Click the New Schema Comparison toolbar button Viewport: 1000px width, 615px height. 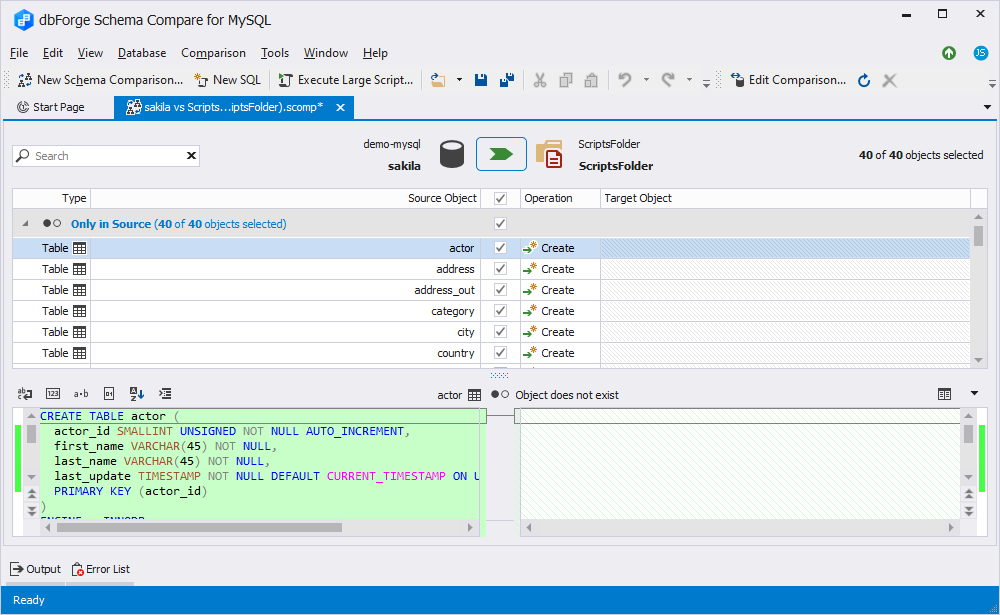point(100,80)
